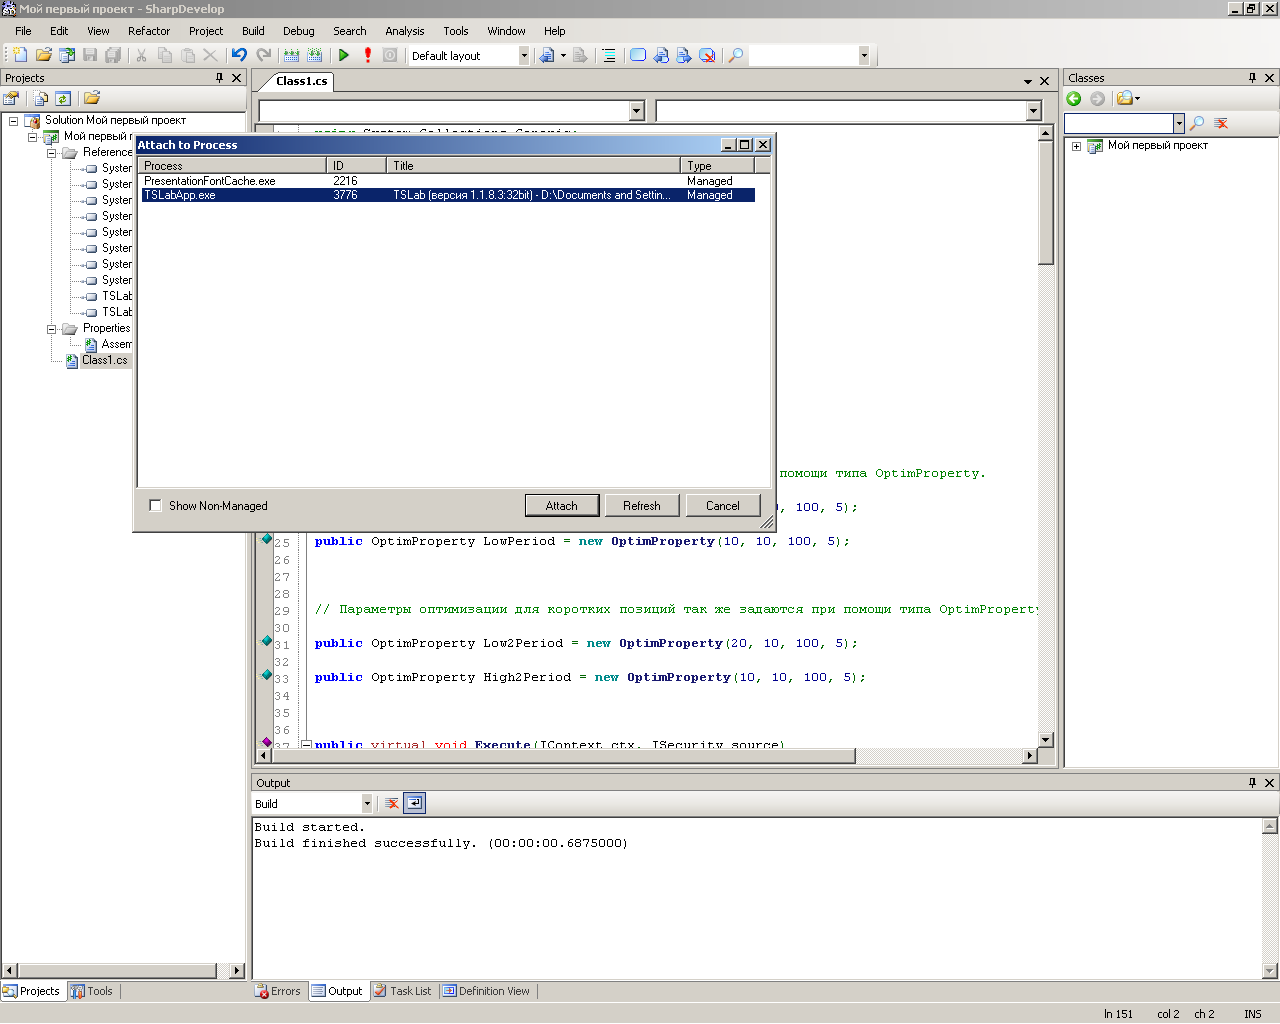Switch to the Errors tab
This screenshot has width=1280, height=1024.
(x=278, y=991)
